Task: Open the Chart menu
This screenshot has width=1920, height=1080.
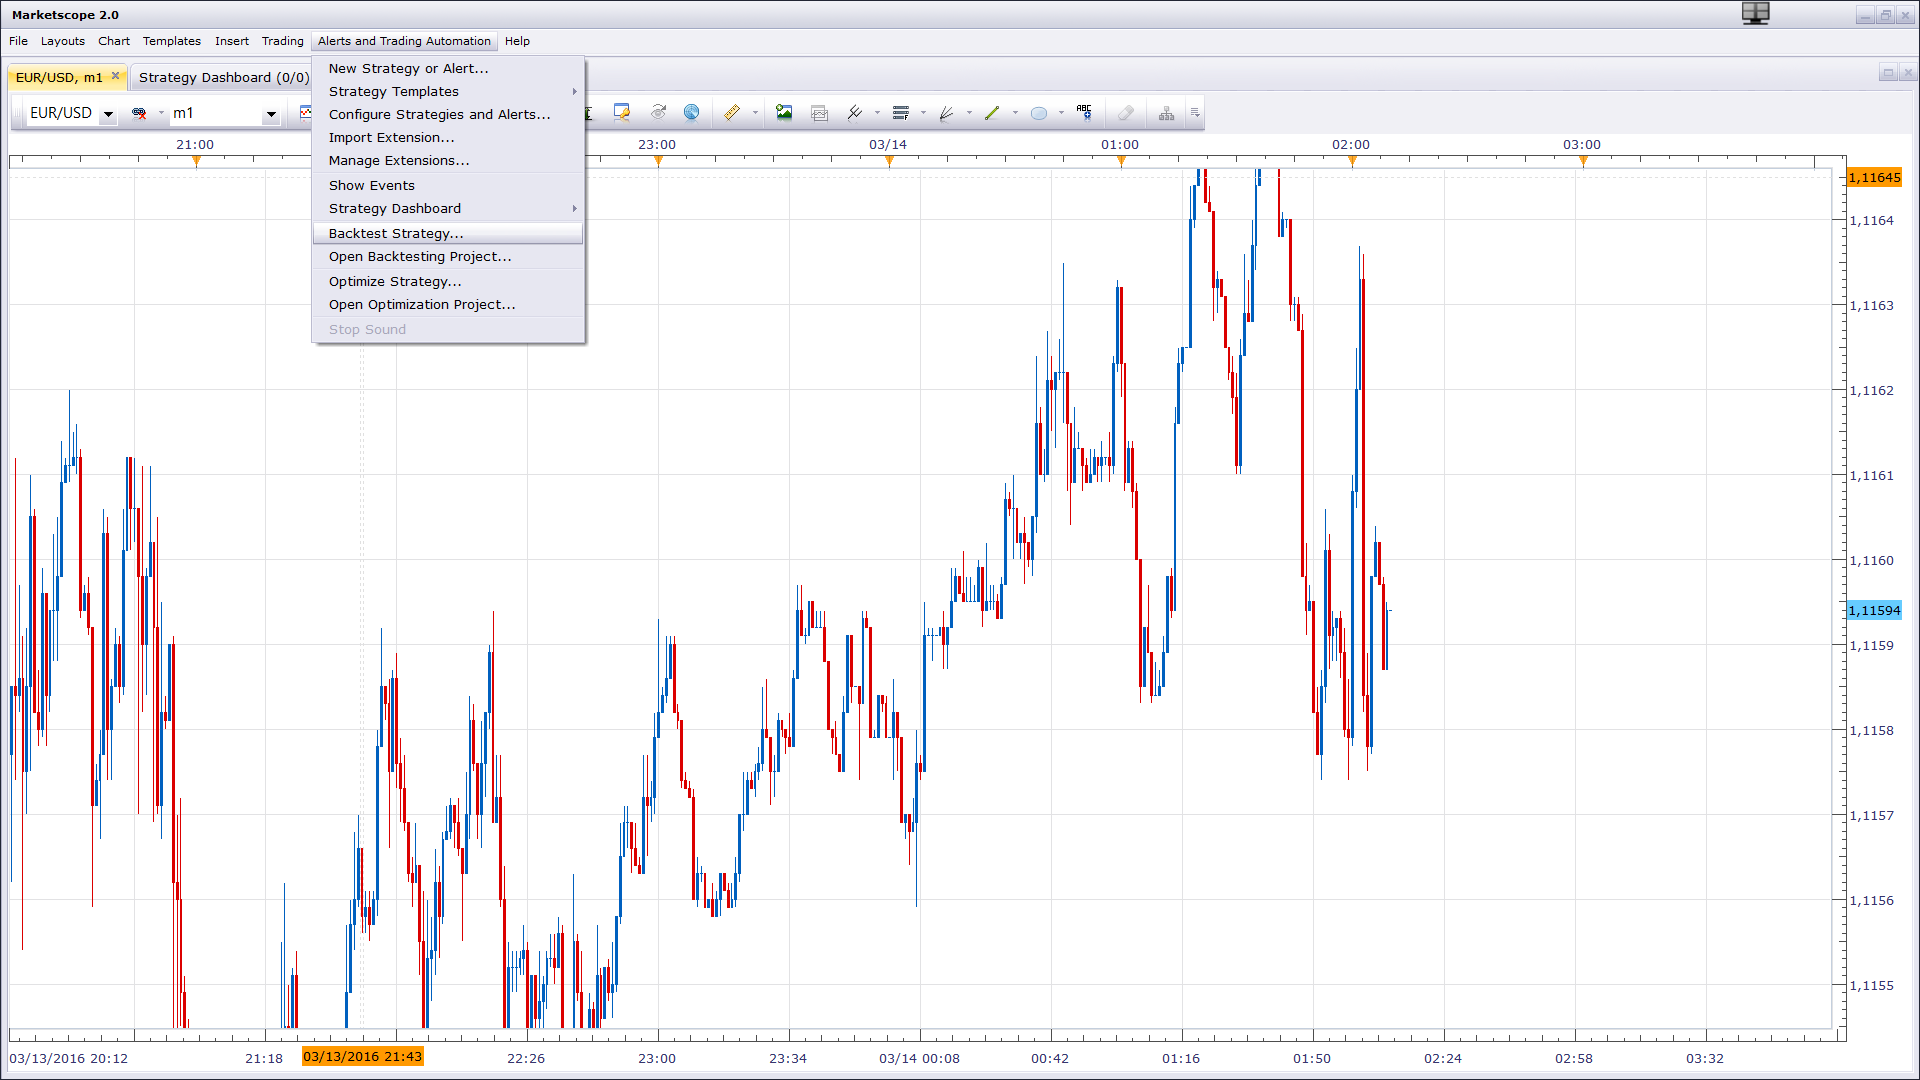Action: point(114,41)
